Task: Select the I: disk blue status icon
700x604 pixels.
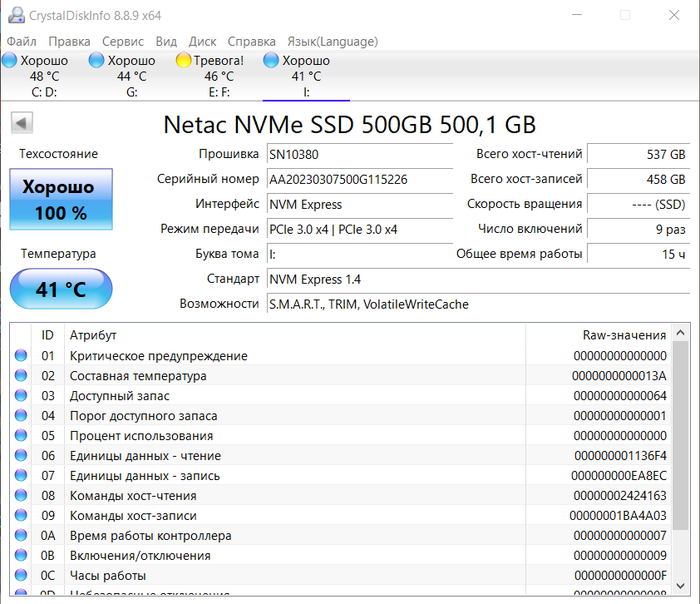Action: [271, 60]
